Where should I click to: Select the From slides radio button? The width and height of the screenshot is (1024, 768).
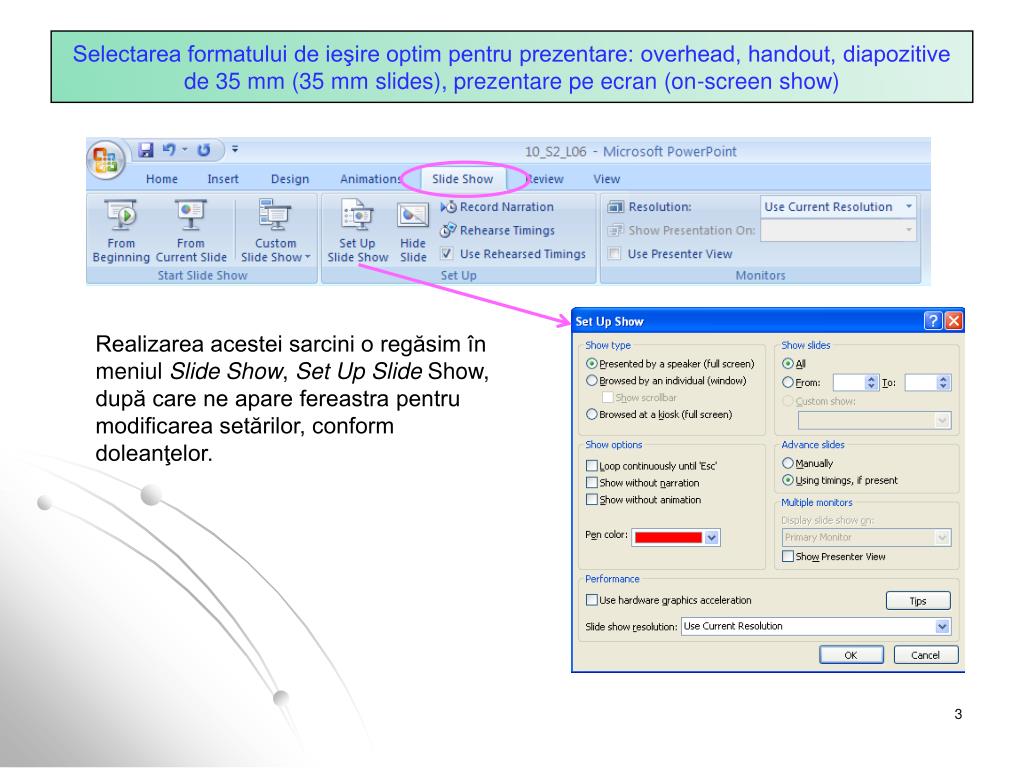click(x=788, y=382)
